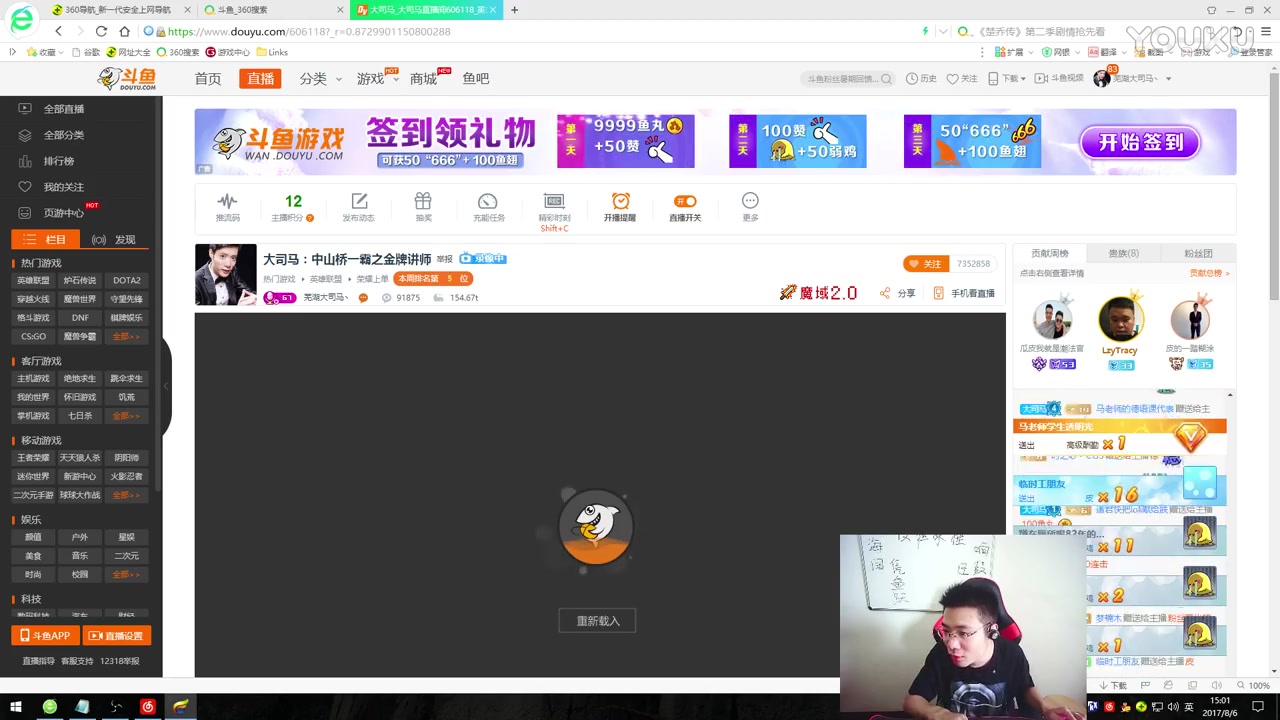Click the 开始签到 sign-in banner button
Screen dimensions: 1280x720
pyautogui.click(x=1140, y=143)
